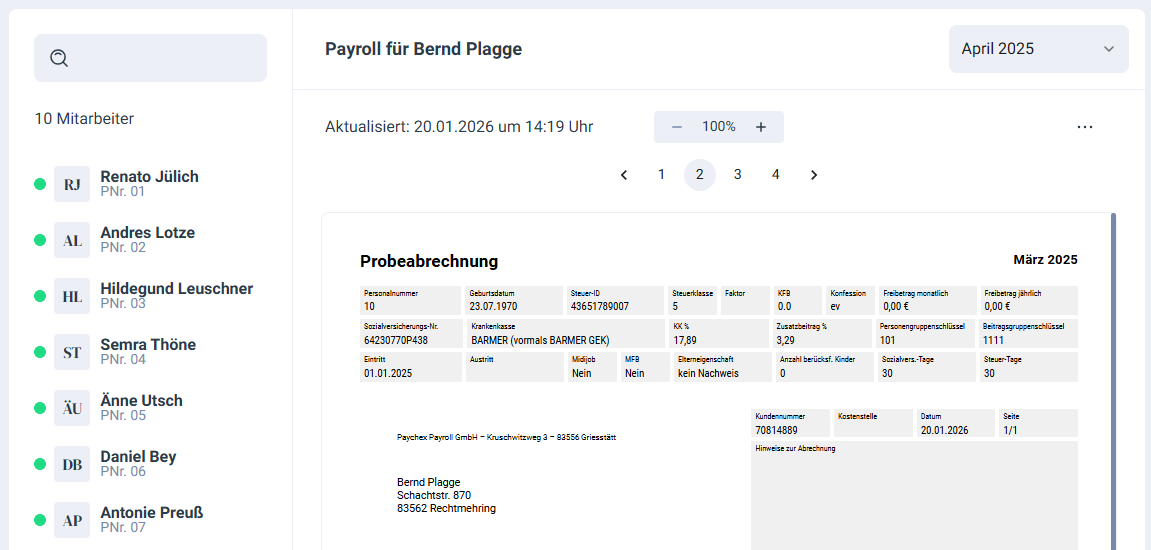Open the three-dot more options menu

[x=1085, y=127]
